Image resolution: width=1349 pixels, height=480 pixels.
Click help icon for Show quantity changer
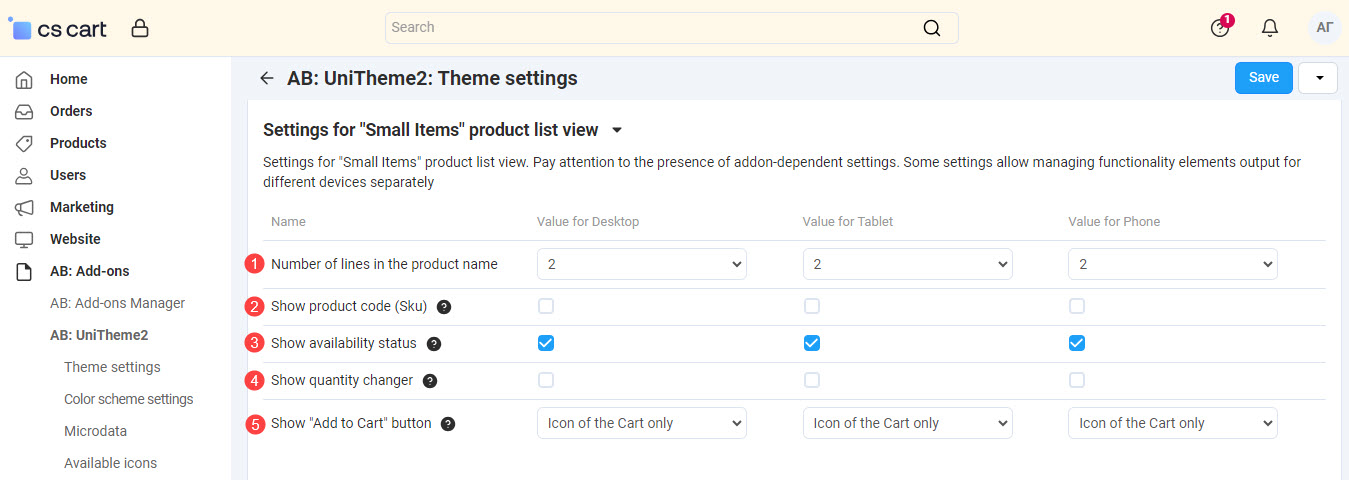click(x=430, y=381)
